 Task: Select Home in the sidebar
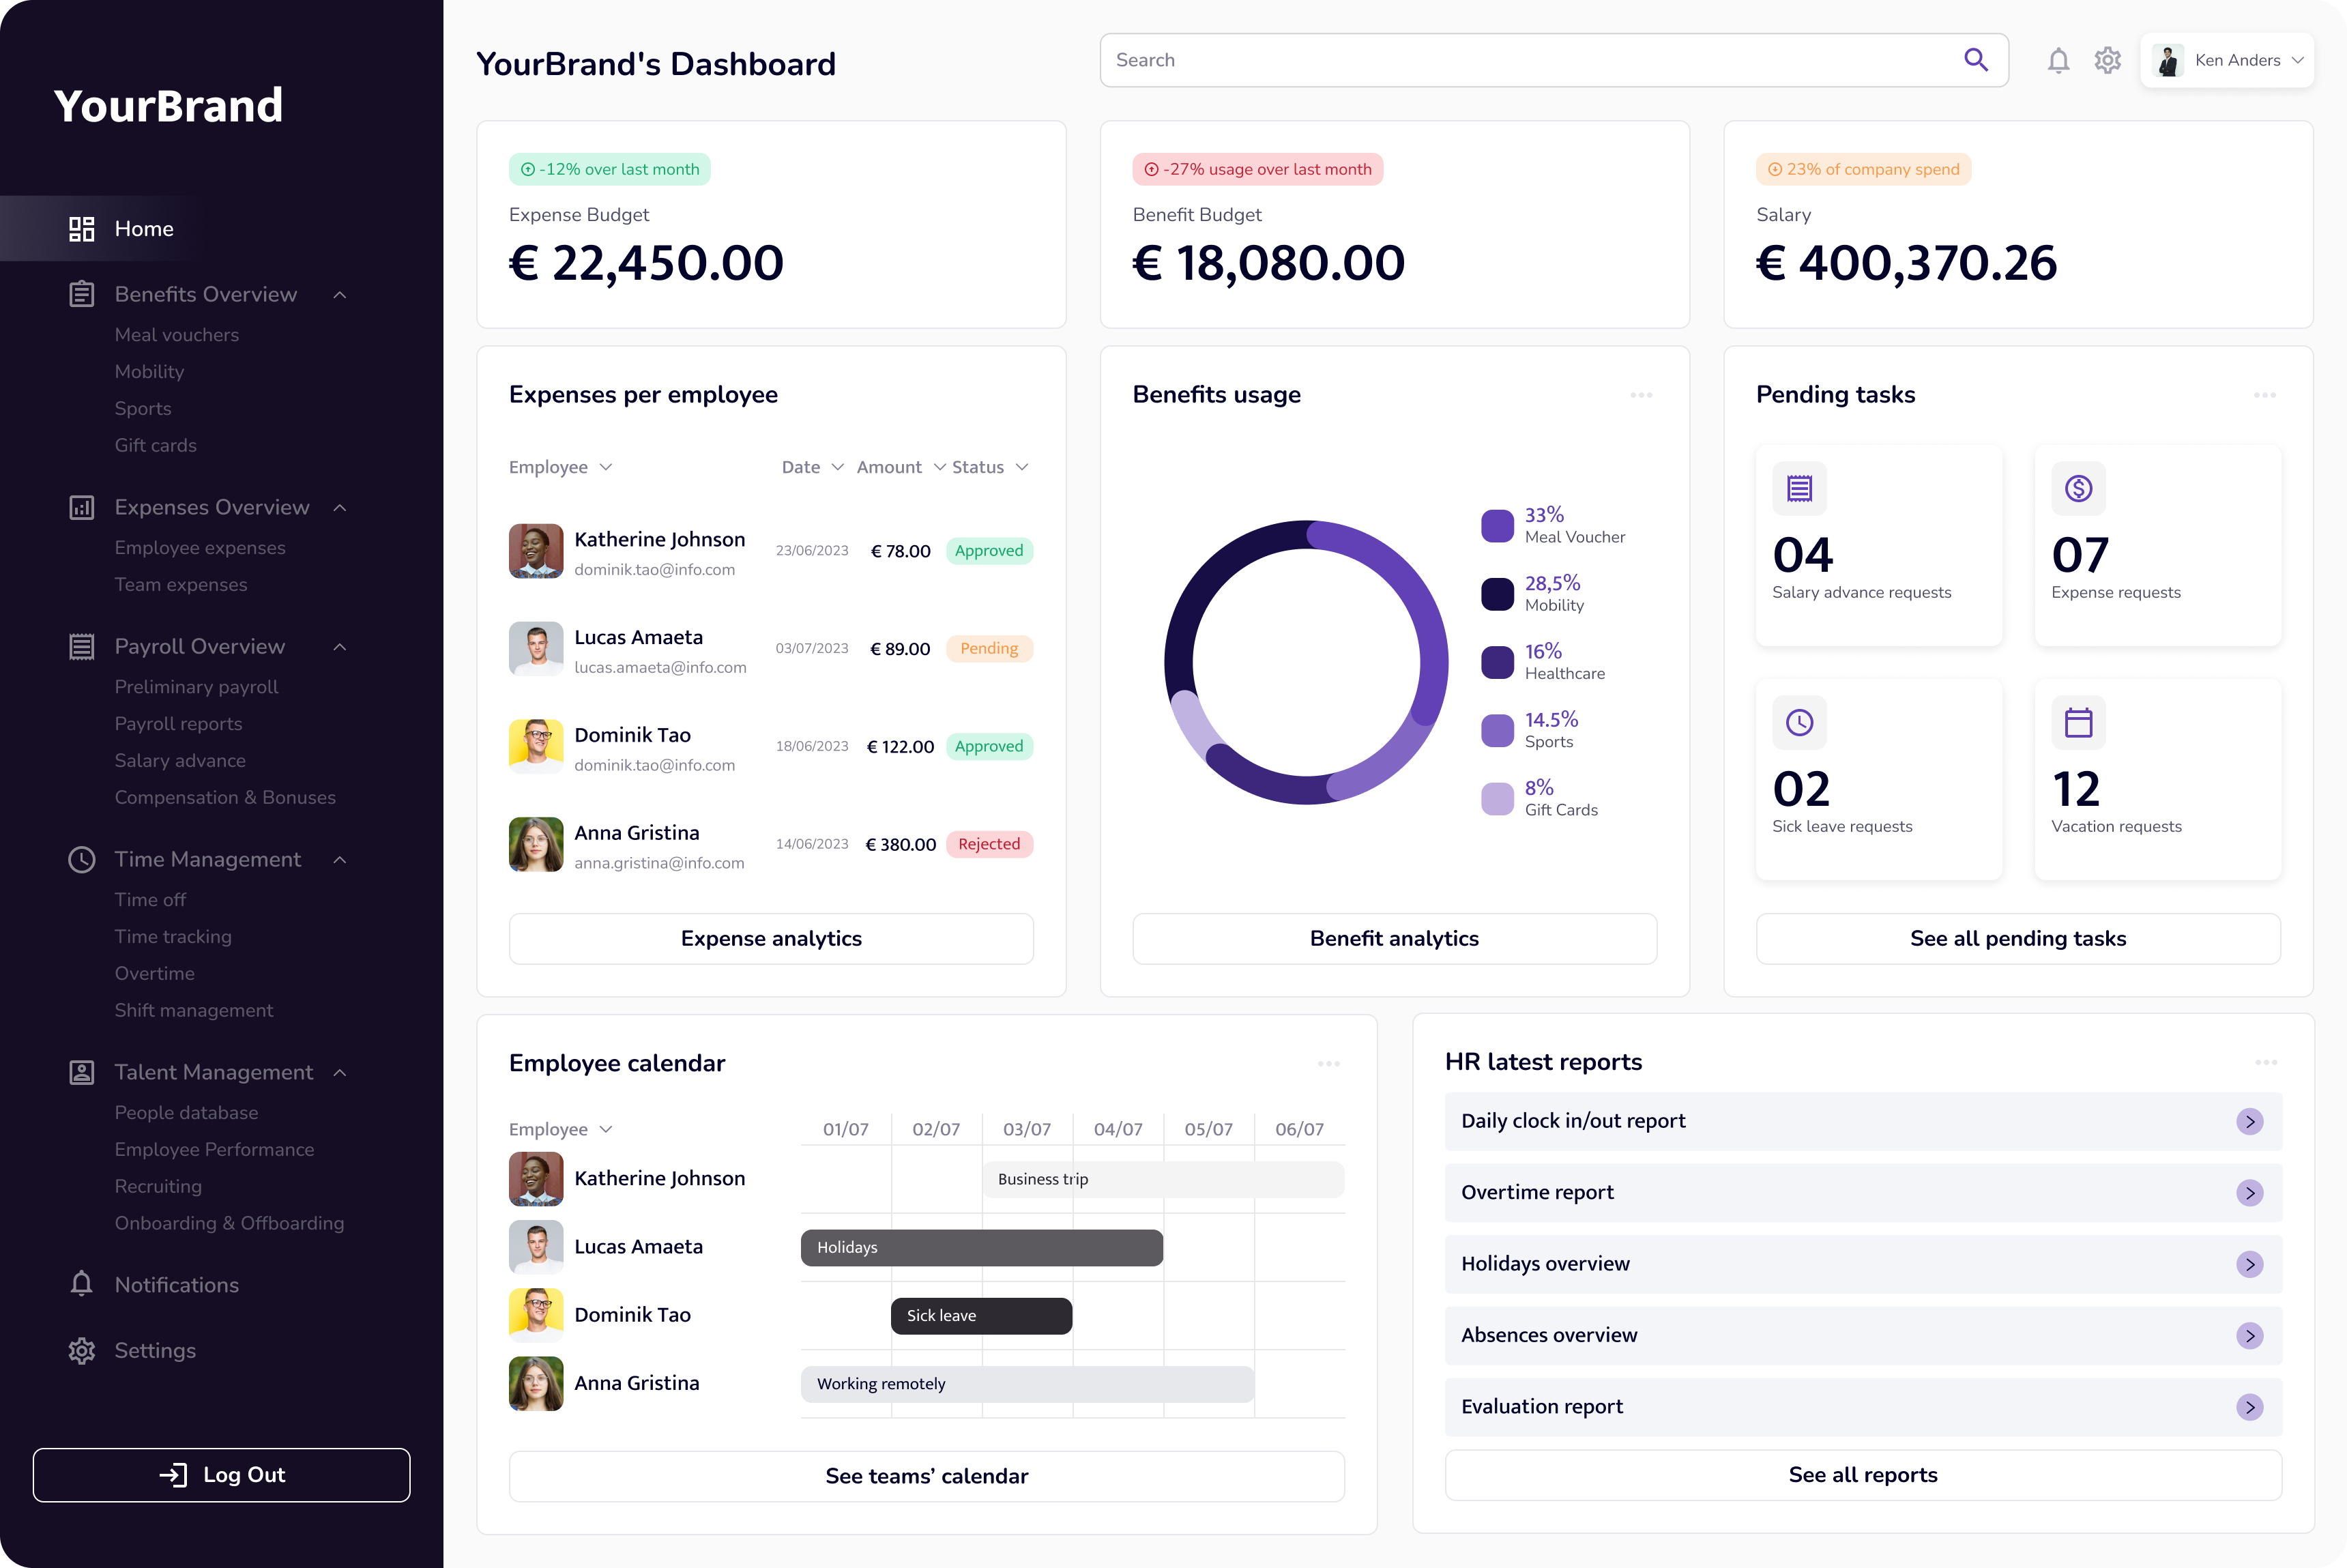(x=143, y=229)
